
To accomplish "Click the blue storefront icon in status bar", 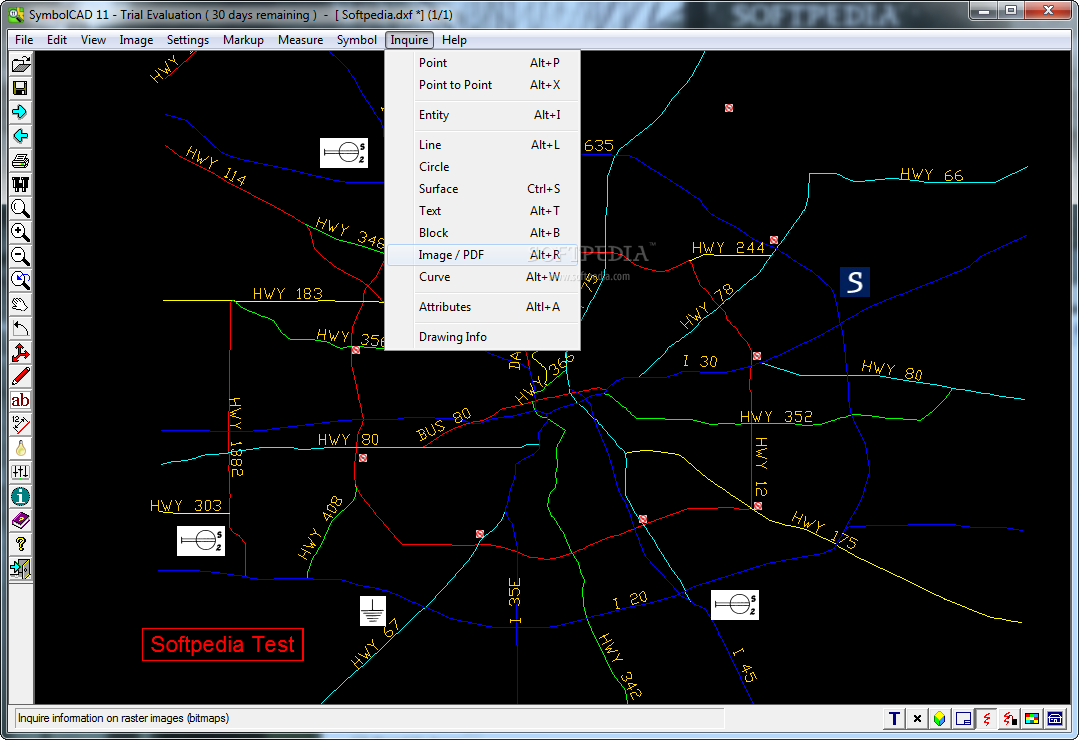I will point(1055,719).
